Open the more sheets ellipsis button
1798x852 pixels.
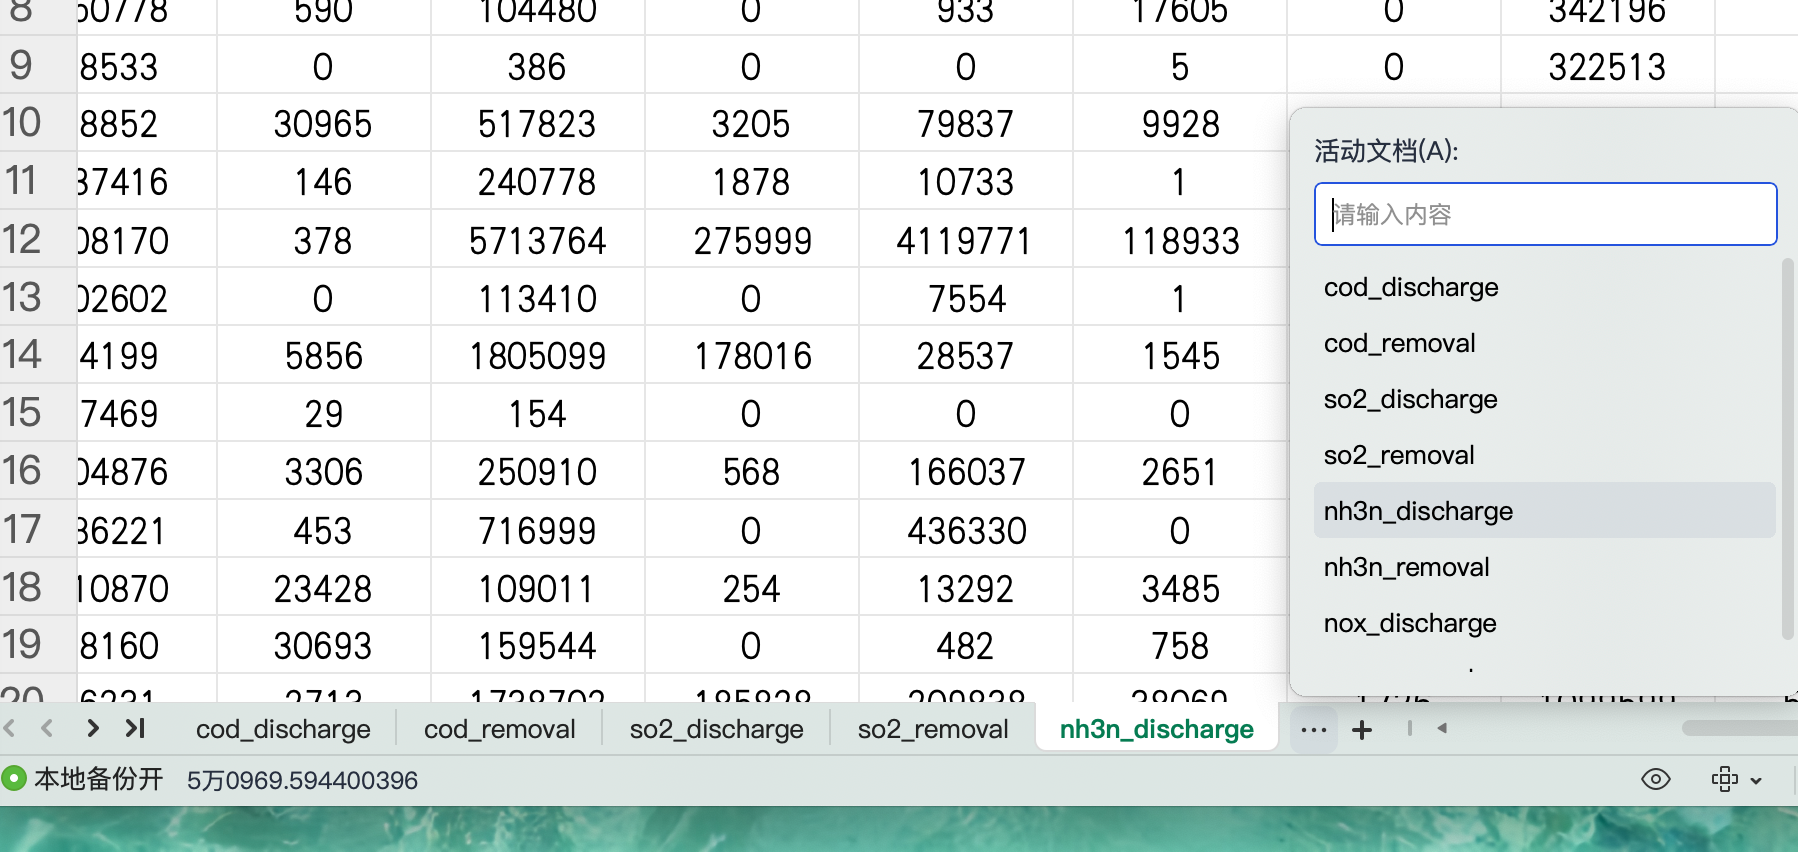(x=1313, y=730)
